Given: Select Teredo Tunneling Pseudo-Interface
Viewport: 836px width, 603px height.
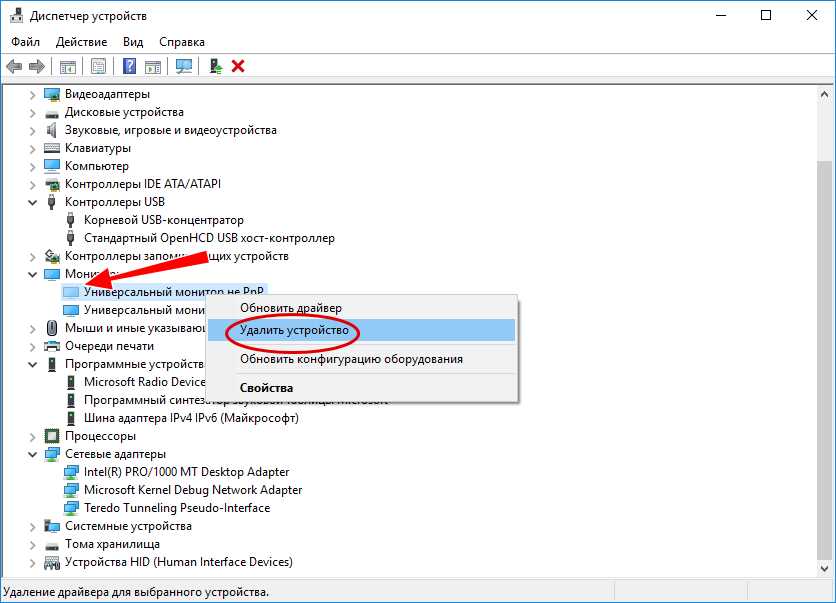Looking at the screenshot, I should [177, 508].
